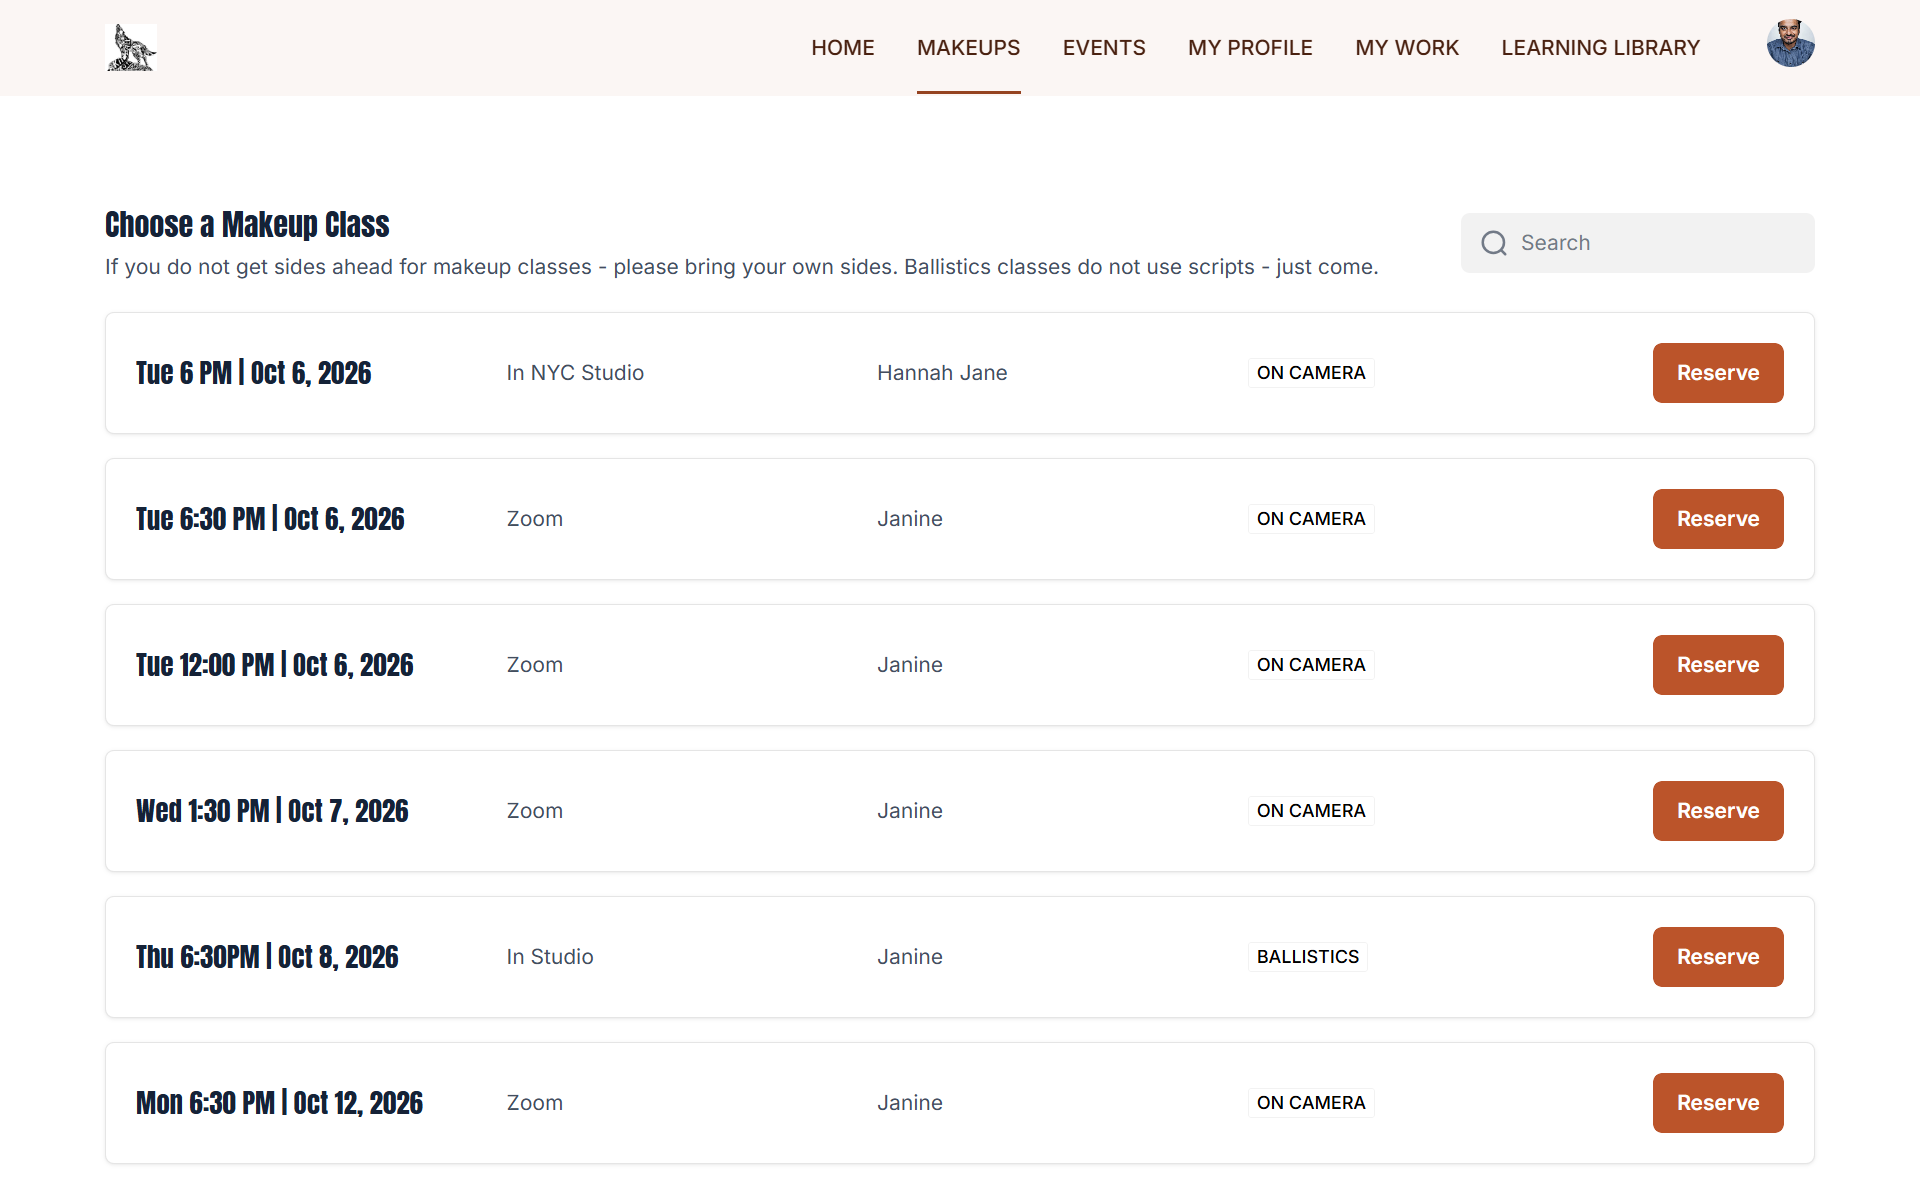
Task: Open the user profile avatar
Action: point(1790,44)
